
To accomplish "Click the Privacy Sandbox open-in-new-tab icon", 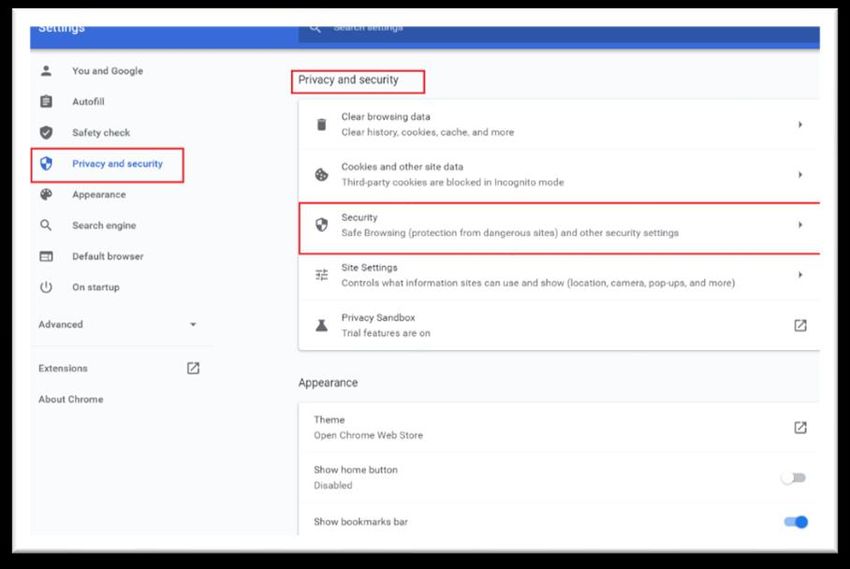I will tap(800, 325).
